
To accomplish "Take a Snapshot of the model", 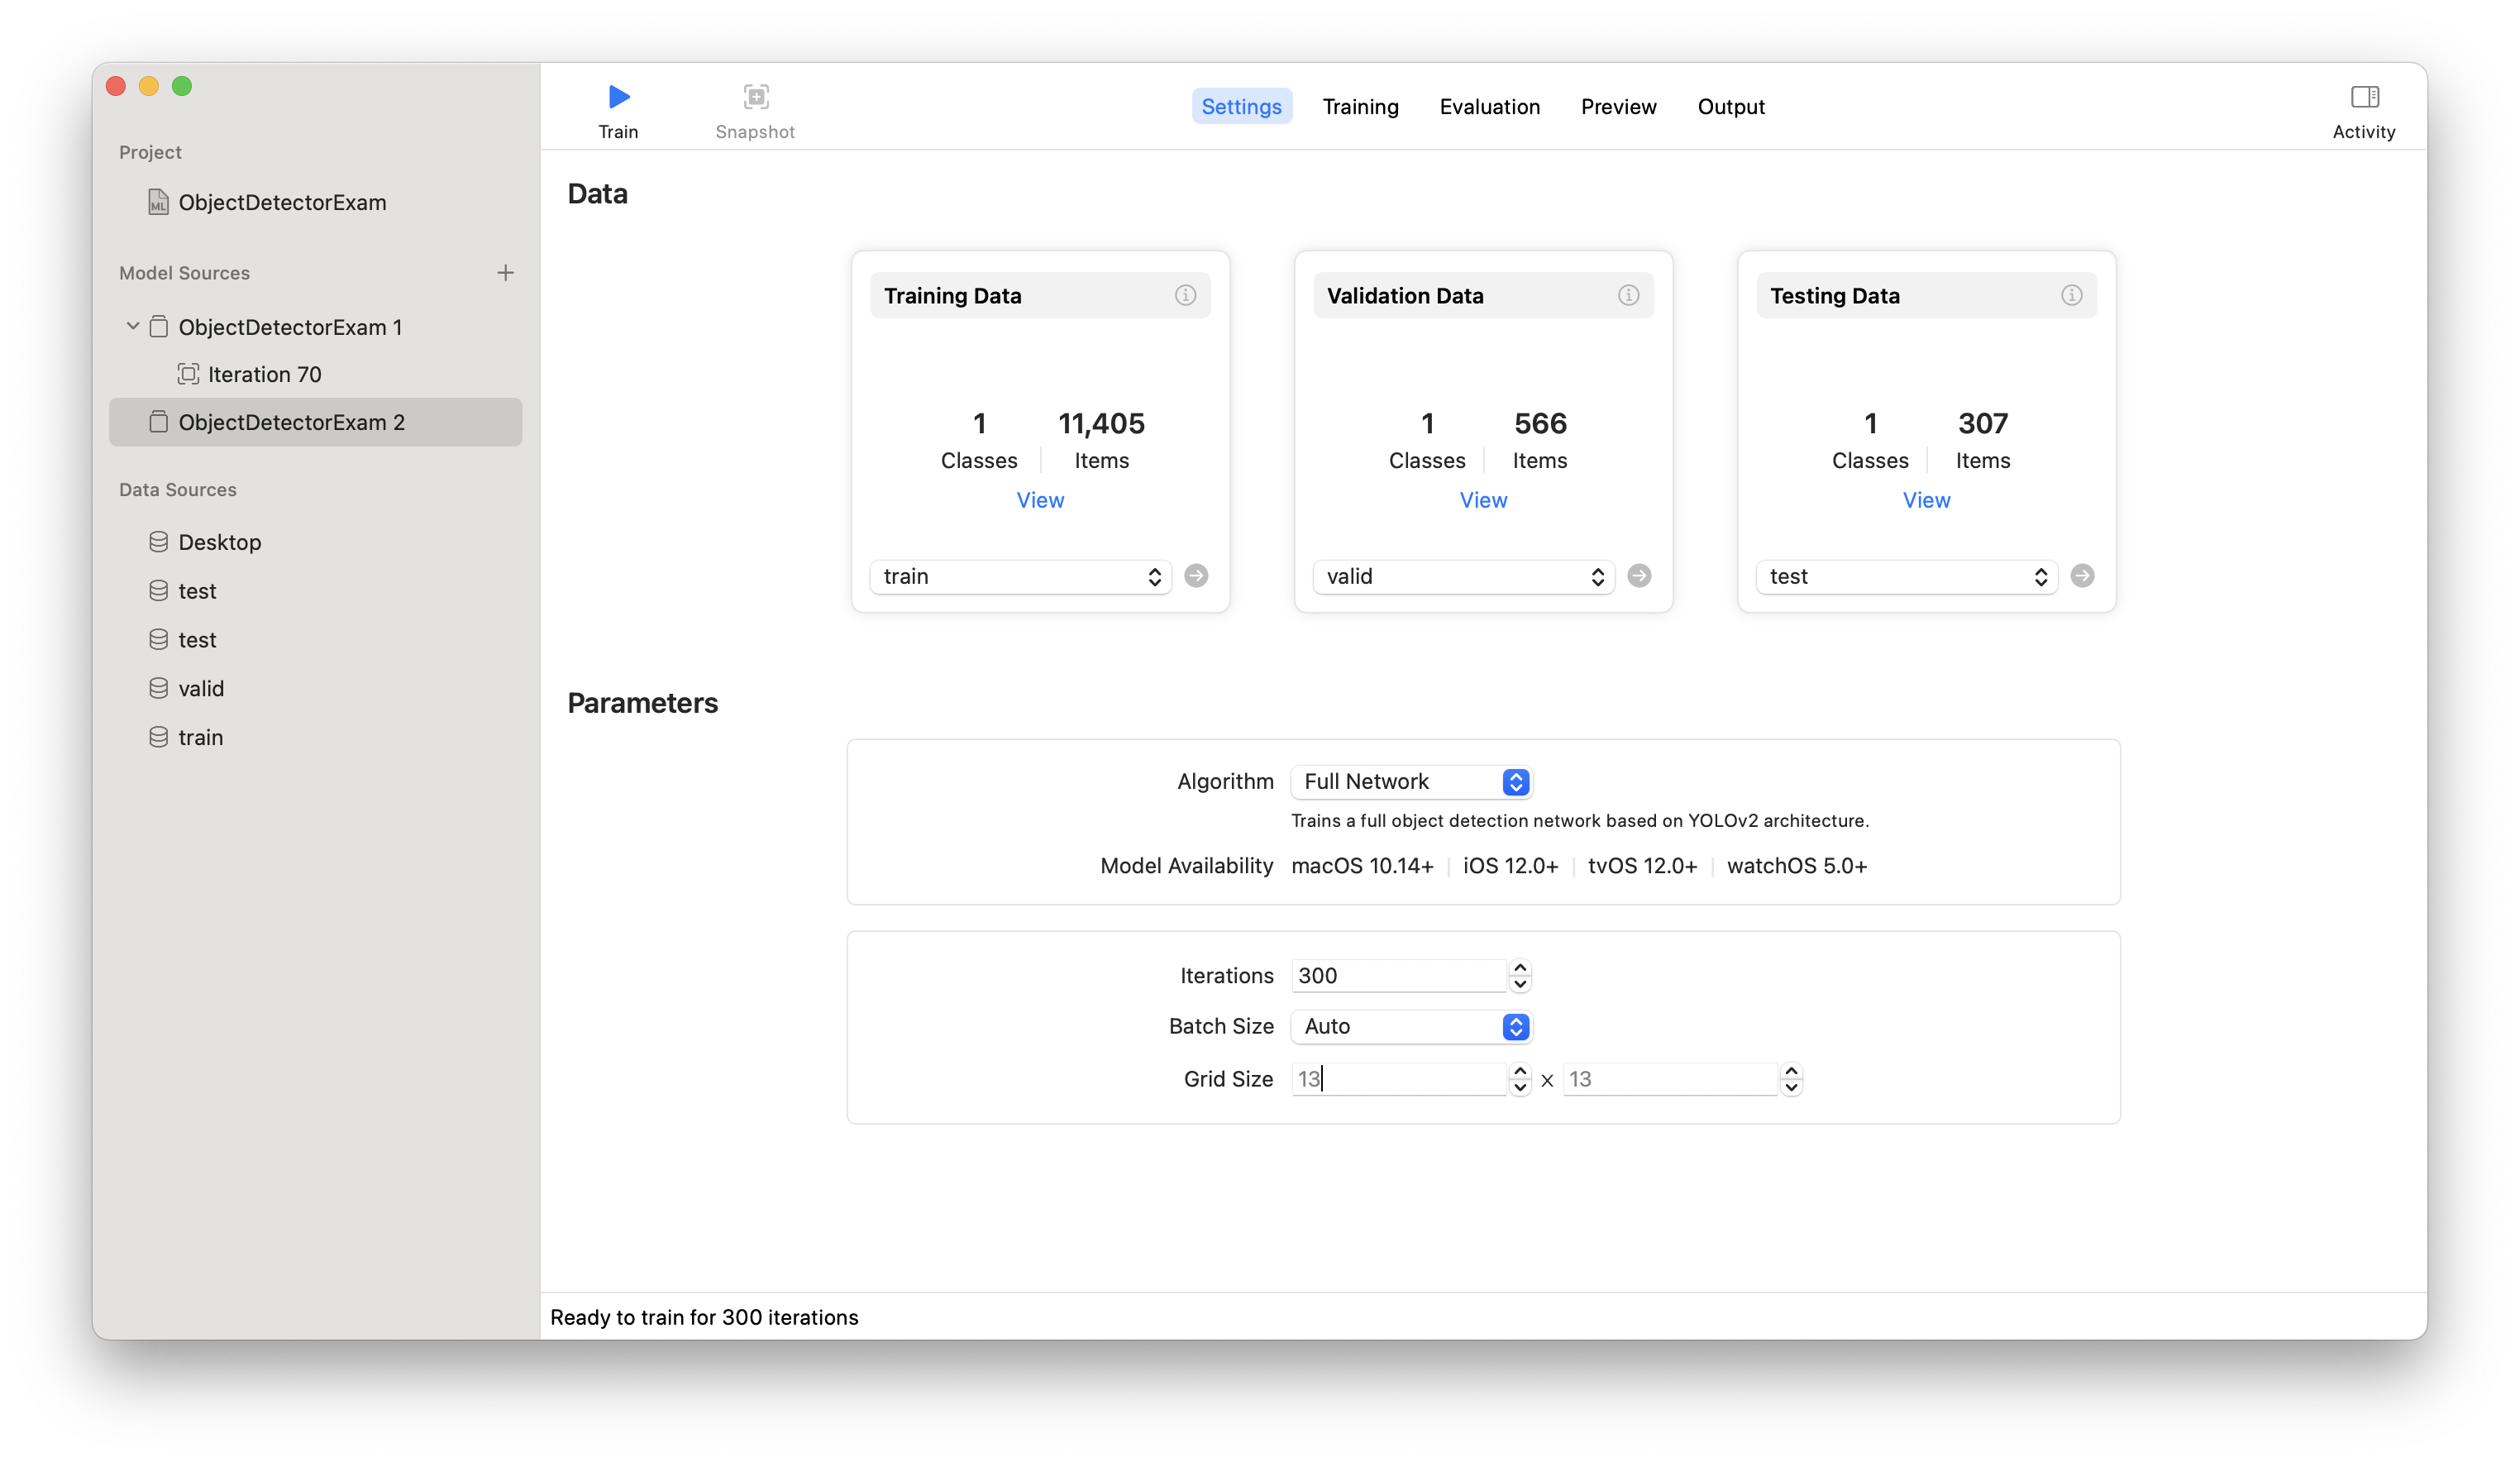I will tap(755, 111).
